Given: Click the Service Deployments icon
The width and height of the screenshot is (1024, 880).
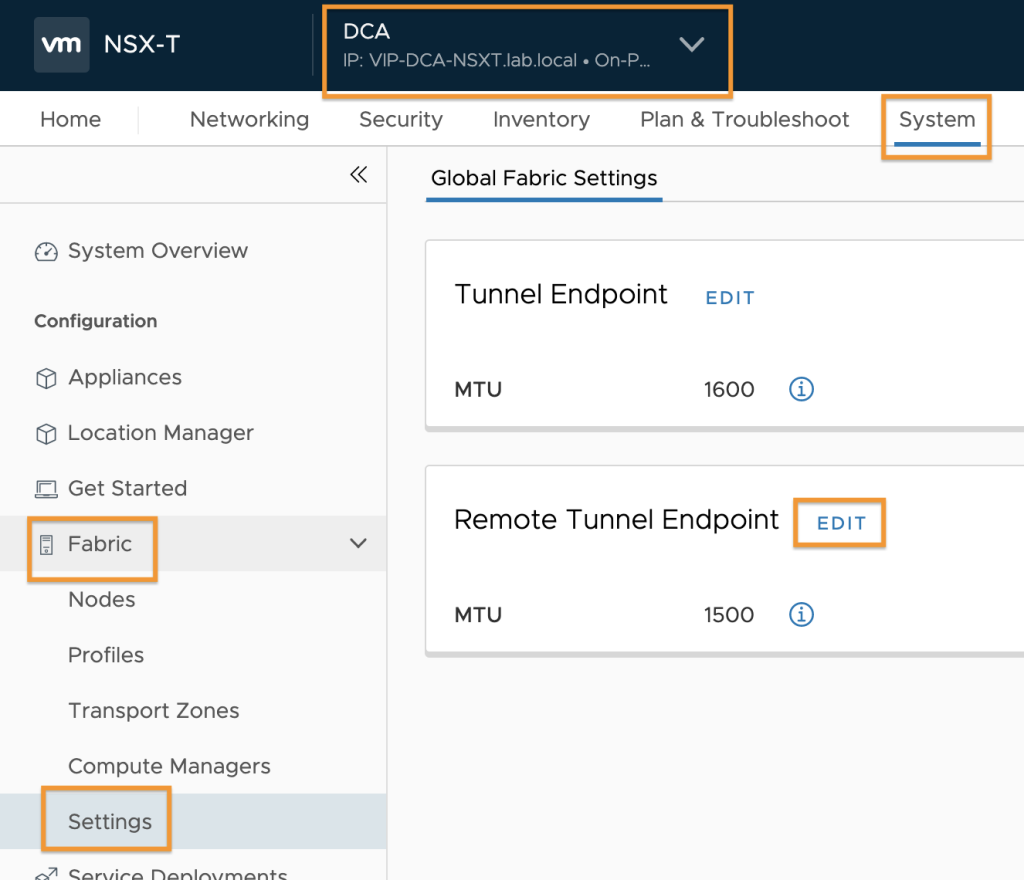Looking at the screenshot, I should click(x=46, y=873).
